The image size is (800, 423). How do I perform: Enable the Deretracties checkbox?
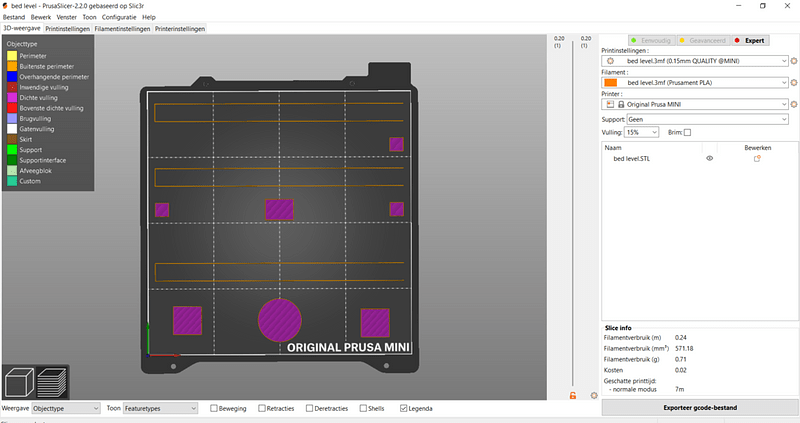pos(309,408)
